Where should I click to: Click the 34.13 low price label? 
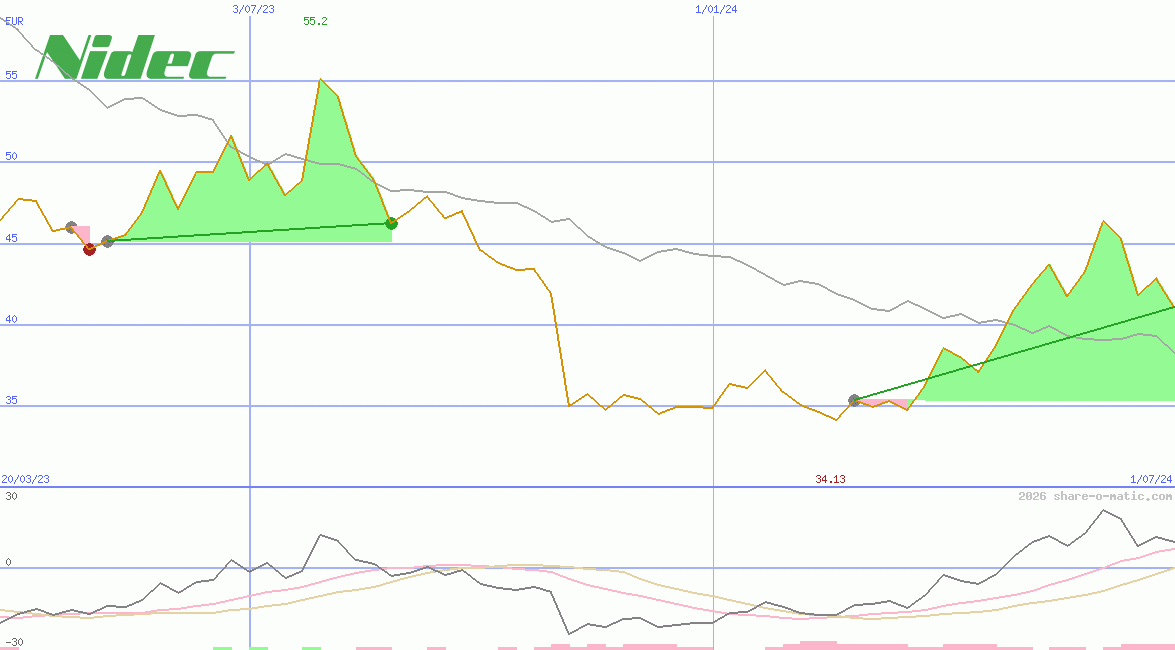pyautogui.click(x=830, y=479)
